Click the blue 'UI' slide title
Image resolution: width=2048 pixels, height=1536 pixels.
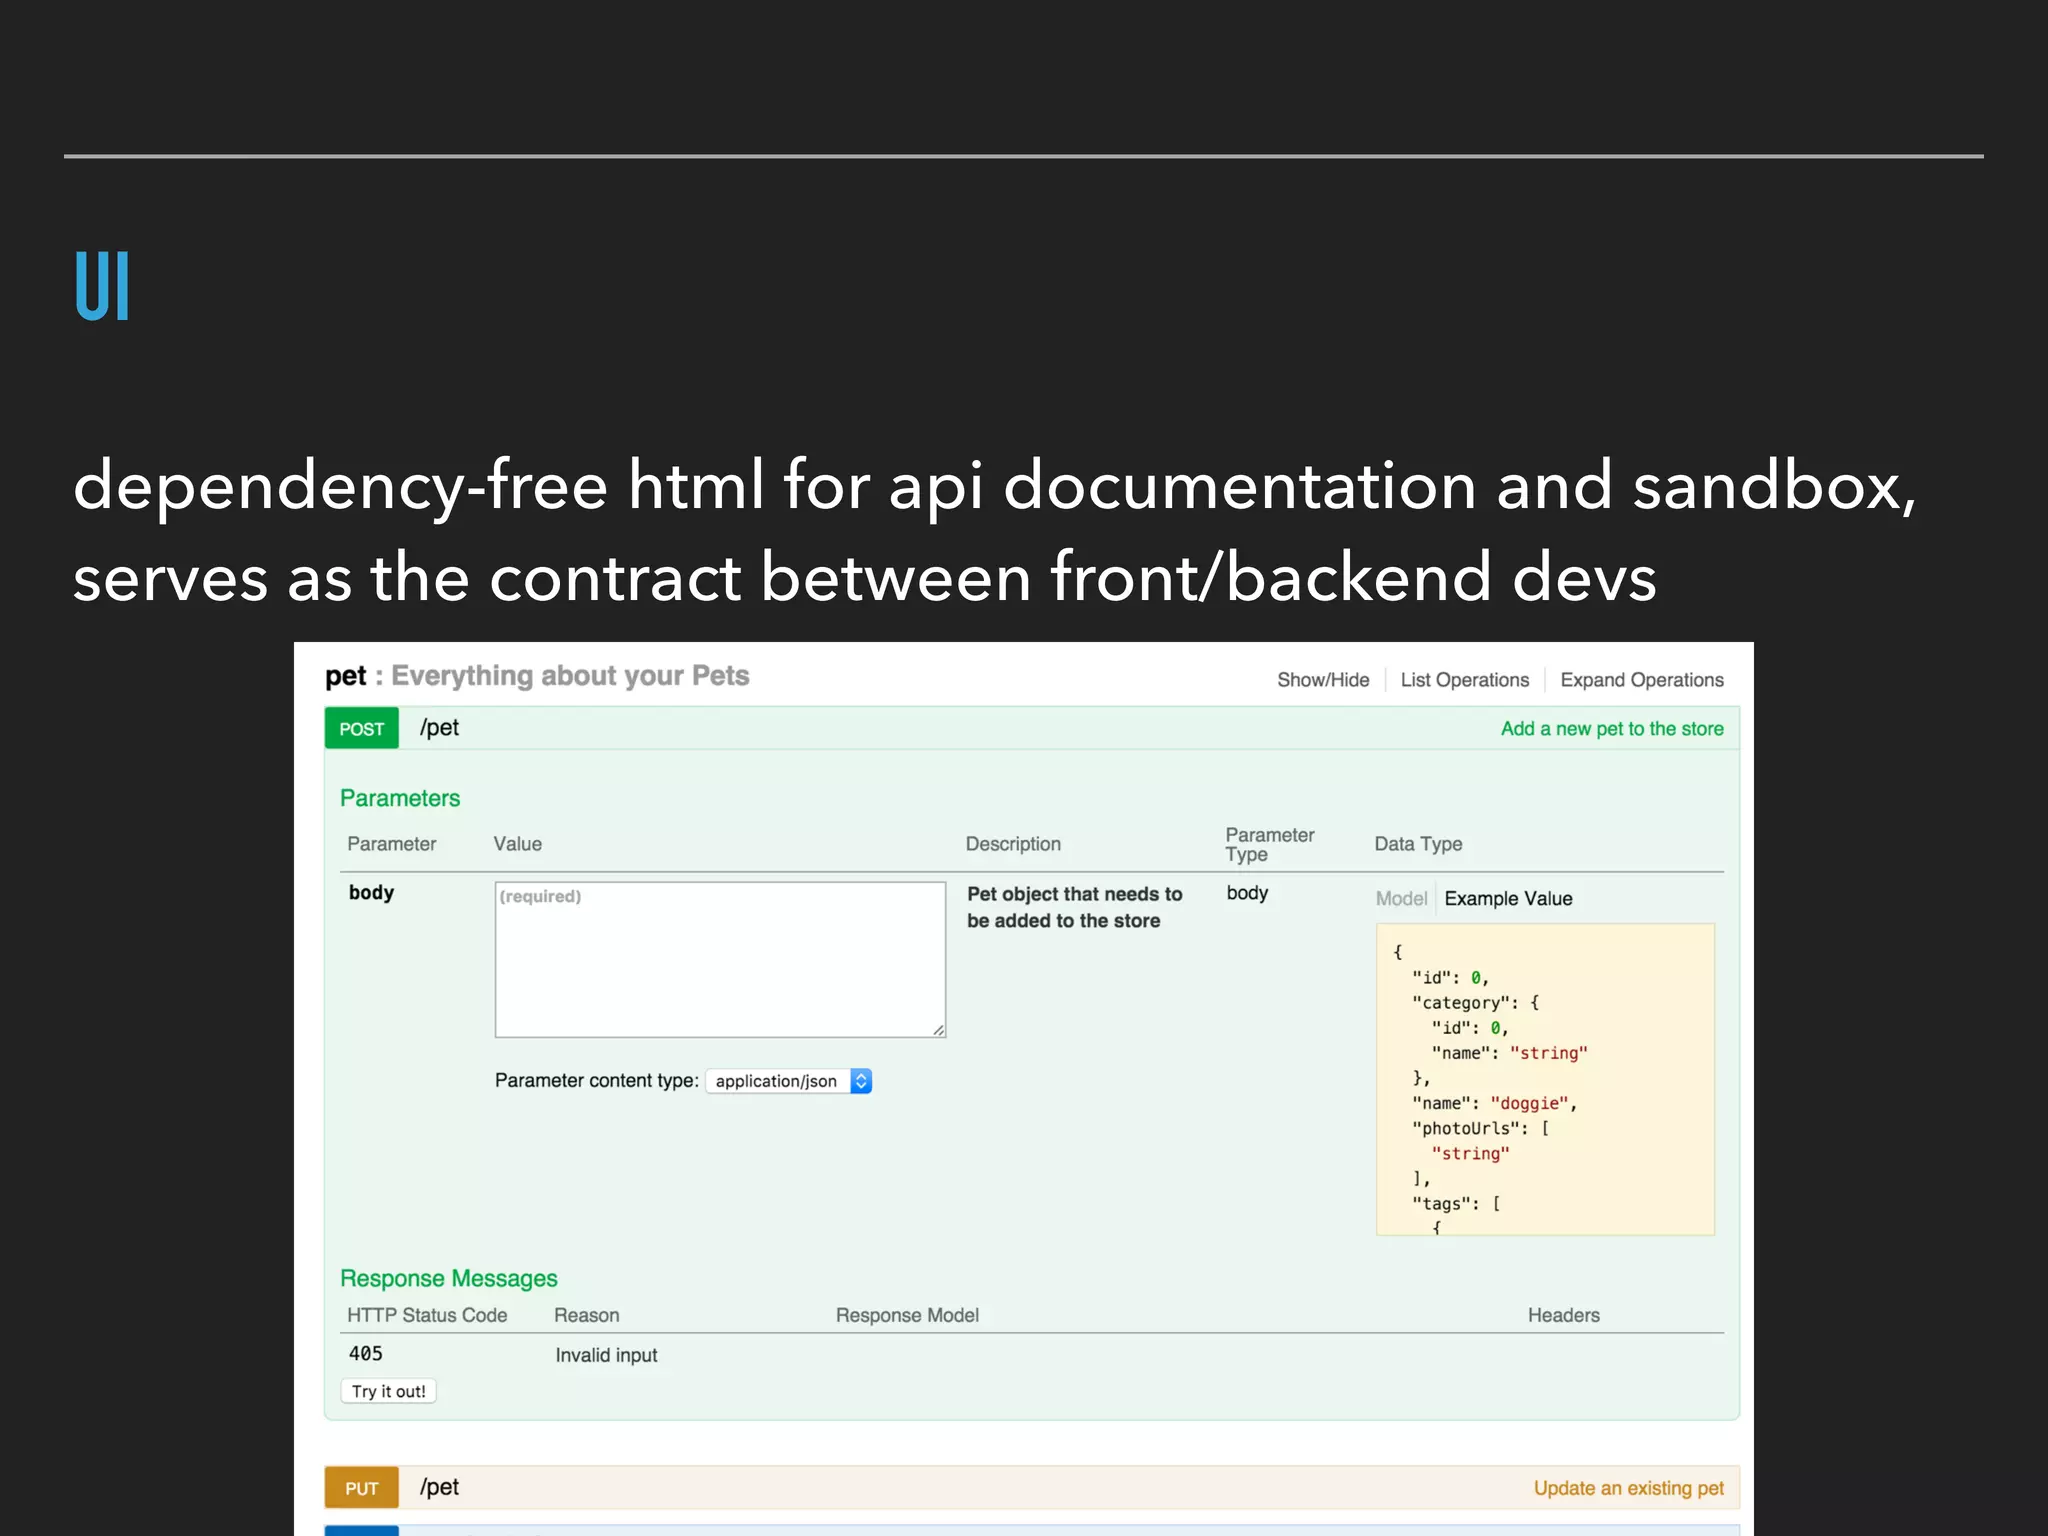[x=102, y=286]
